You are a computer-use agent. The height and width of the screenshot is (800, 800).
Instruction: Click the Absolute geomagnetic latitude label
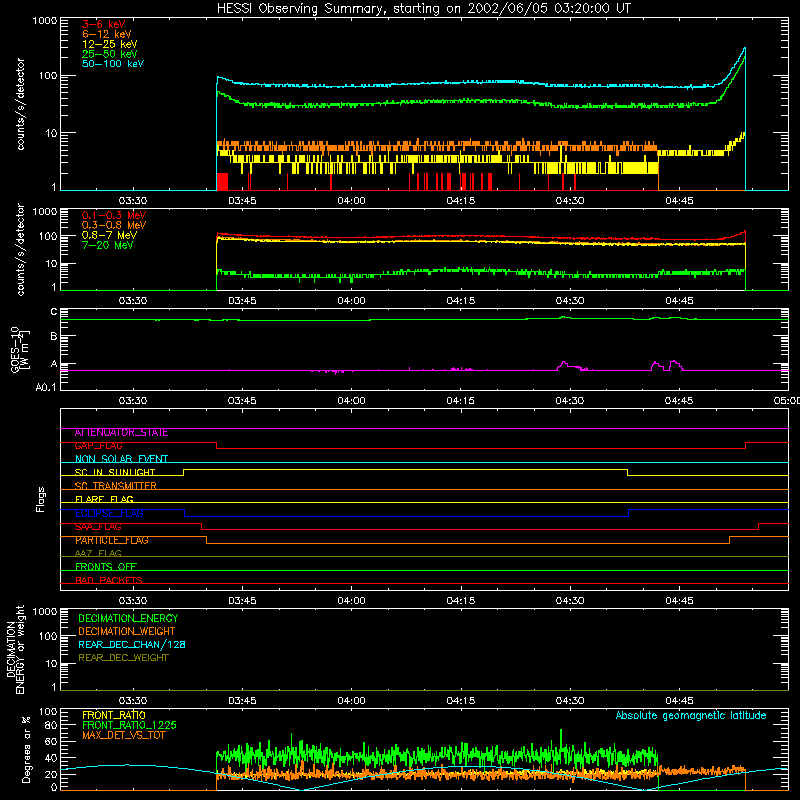691,715
